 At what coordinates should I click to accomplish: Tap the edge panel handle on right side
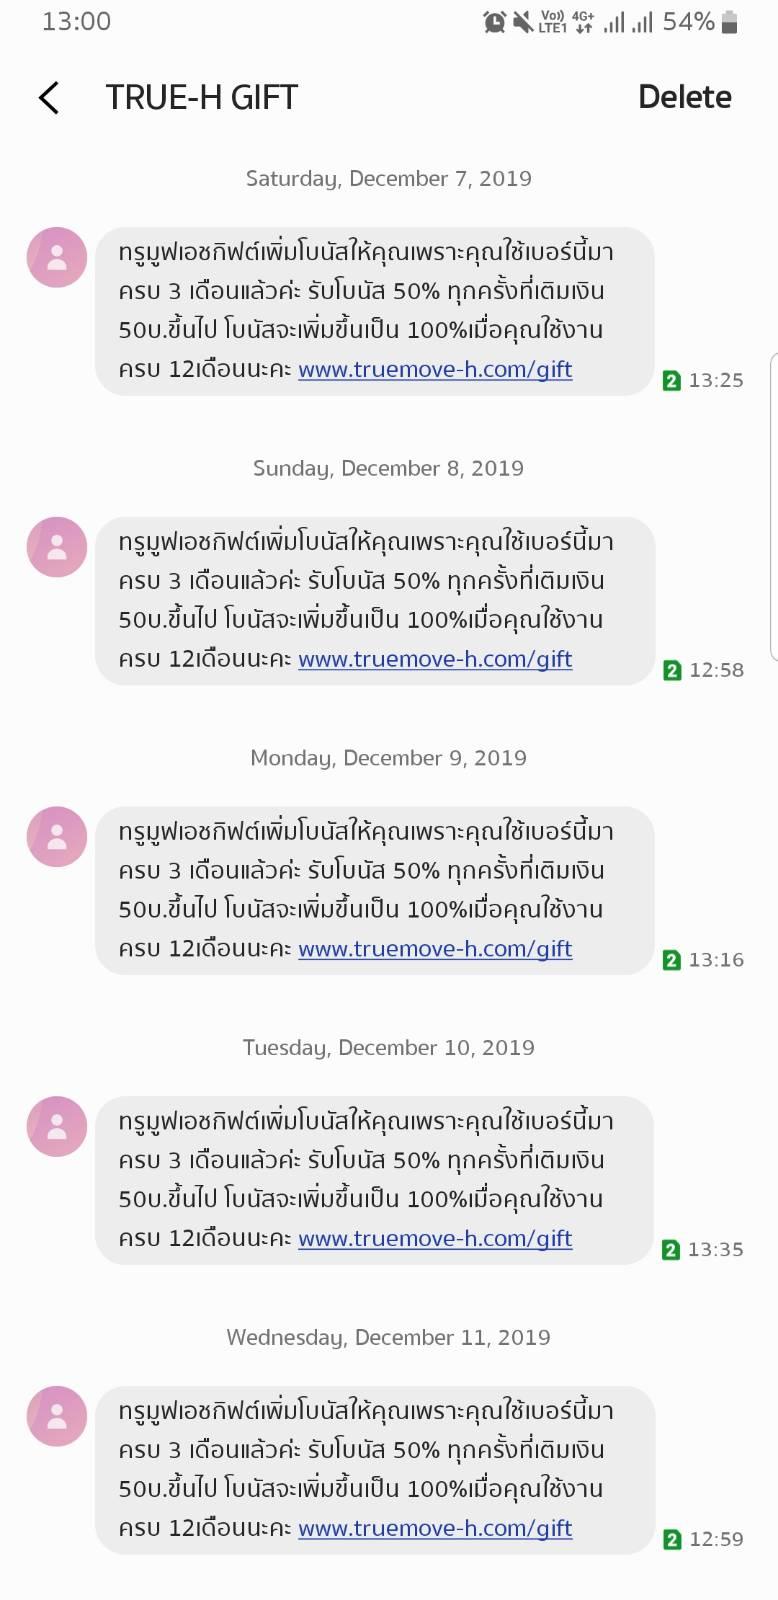coord(773,506)
